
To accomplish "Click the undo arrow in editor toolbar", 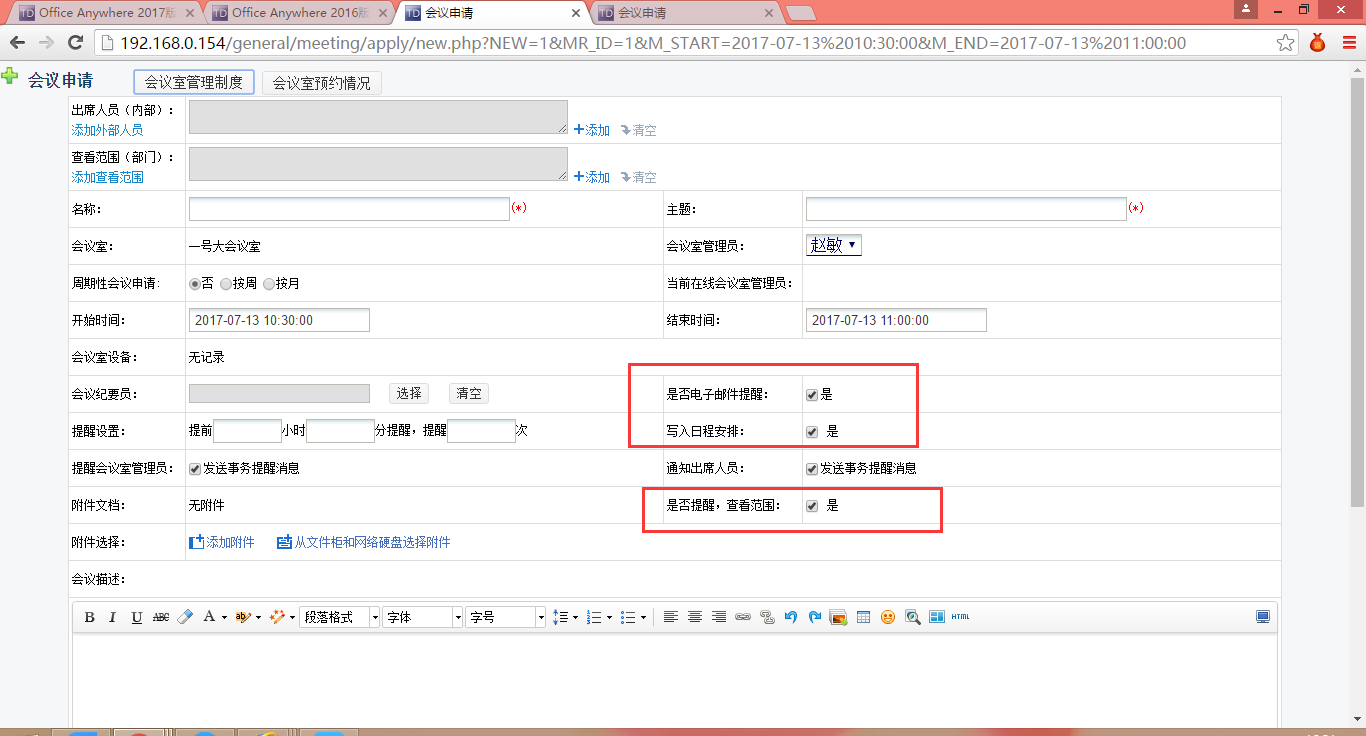I will (x=791, y=617).
